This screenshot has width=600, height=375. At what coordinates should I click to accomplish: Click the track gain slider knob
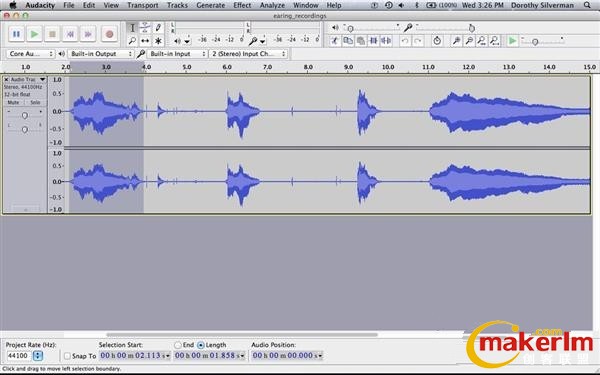point(24,115)
